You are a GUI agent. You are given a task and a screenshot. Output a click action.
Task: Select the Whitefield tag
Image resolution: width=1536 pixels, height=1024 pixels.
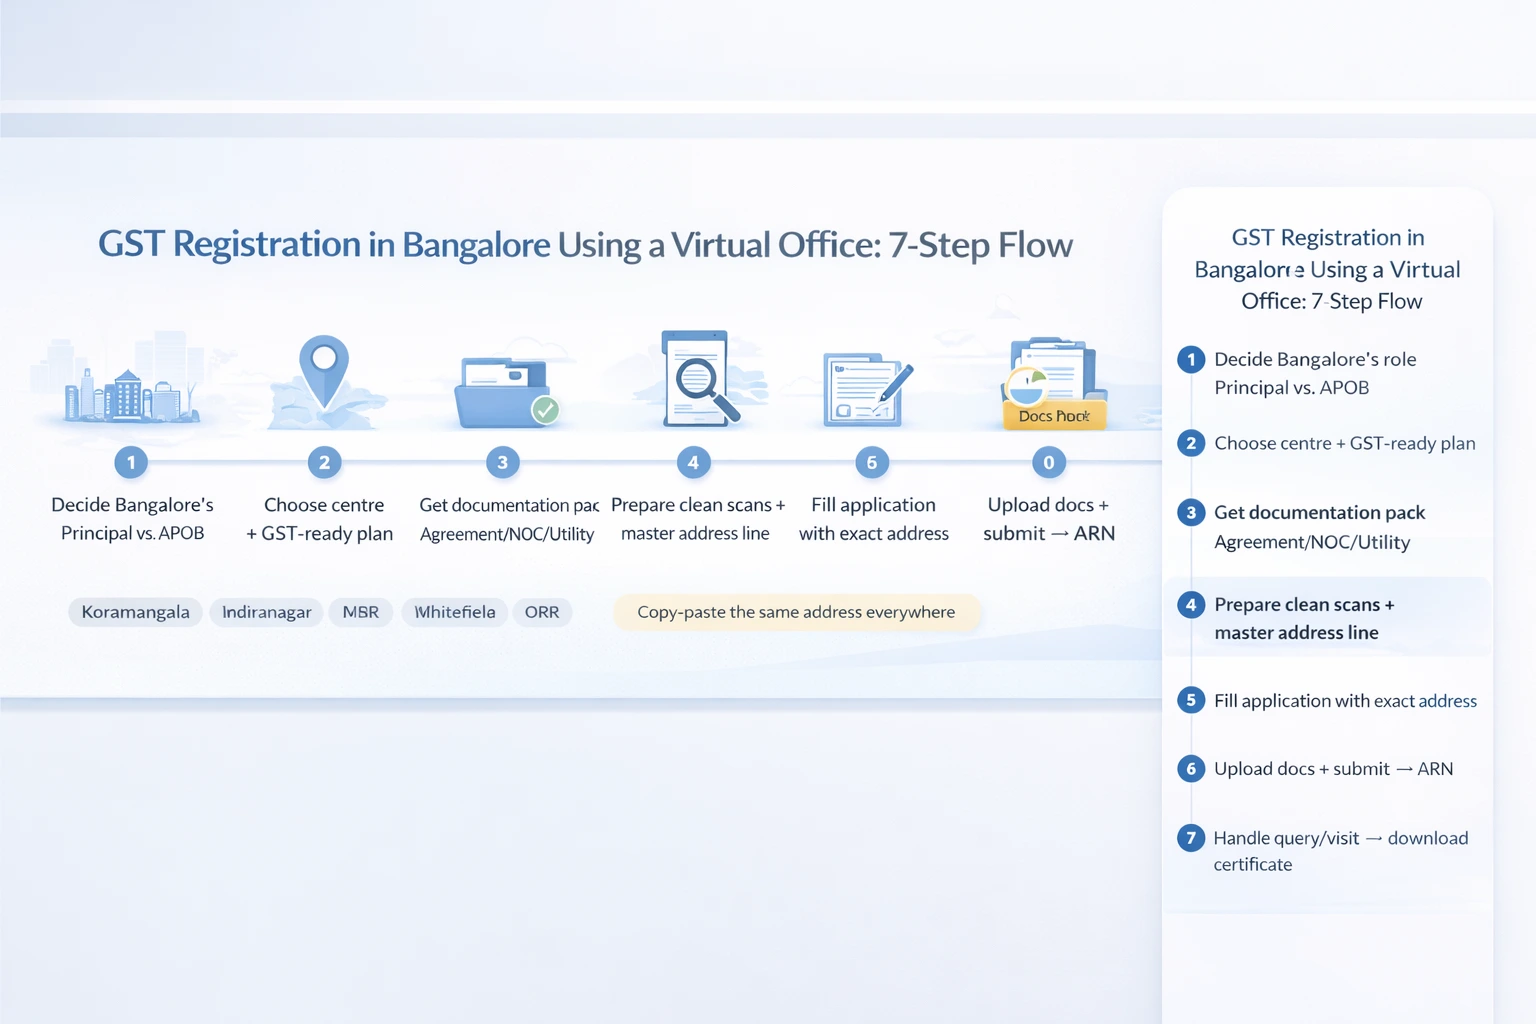(454, 611)
